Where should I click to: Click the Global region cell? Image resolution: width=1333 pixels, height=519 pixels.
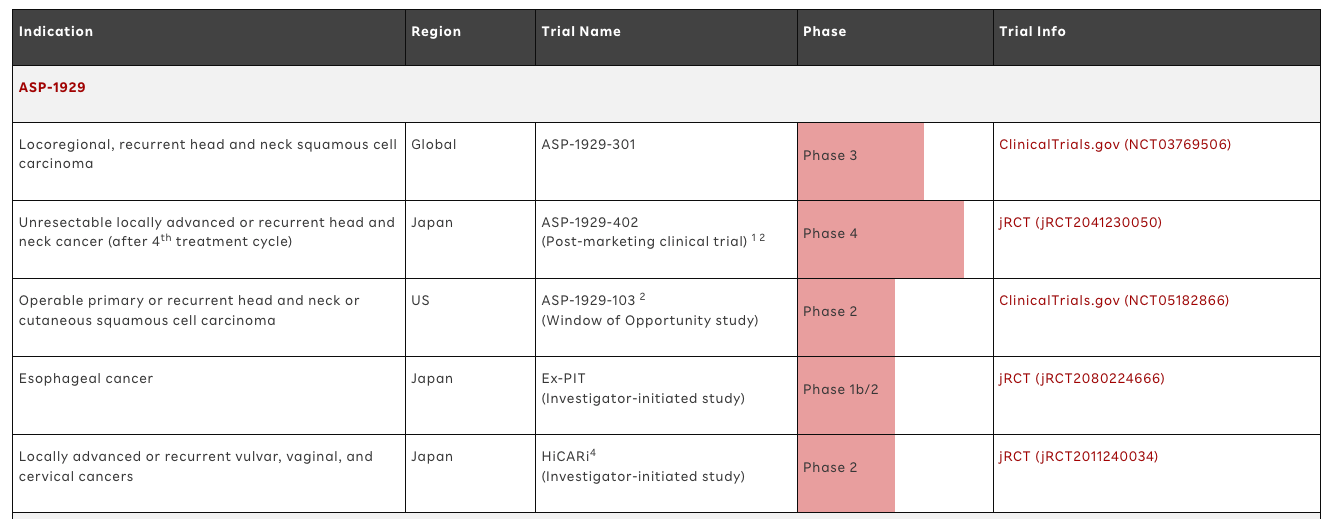tap(434, 145)
